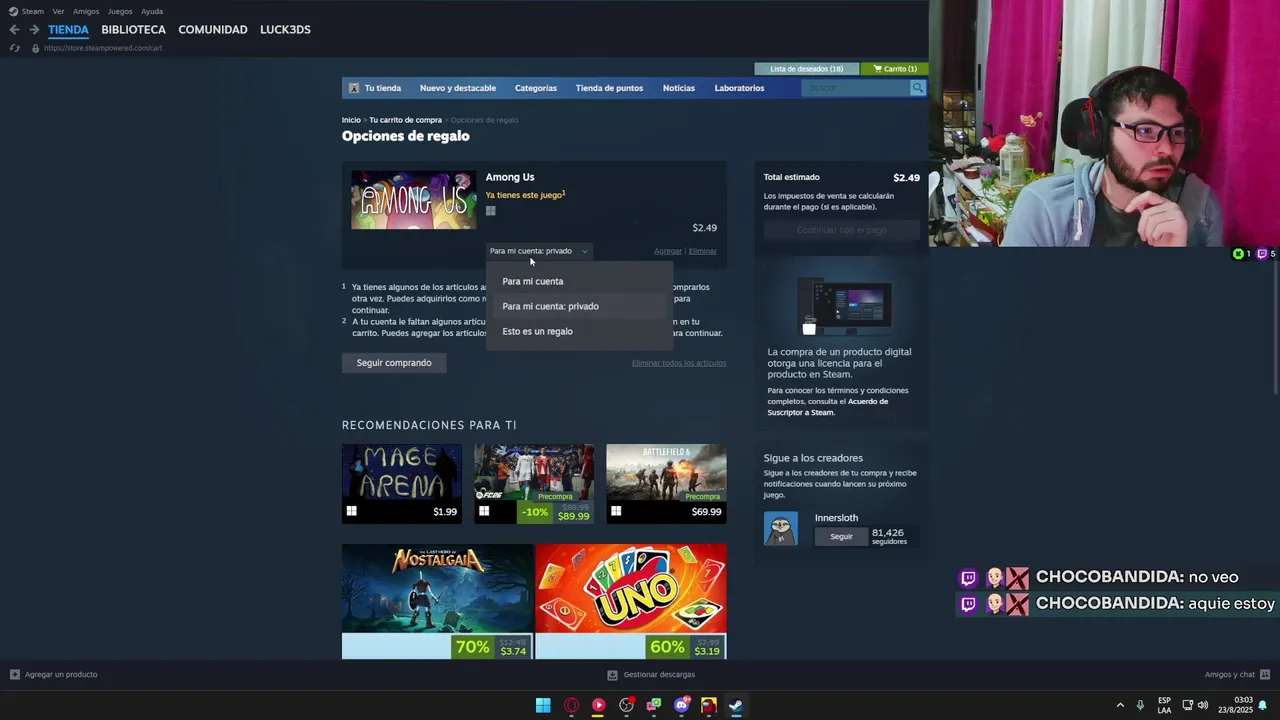
Task: Click the Windows icon on FC 26 card
Action: pyautogui.click(x=484, y=511)
